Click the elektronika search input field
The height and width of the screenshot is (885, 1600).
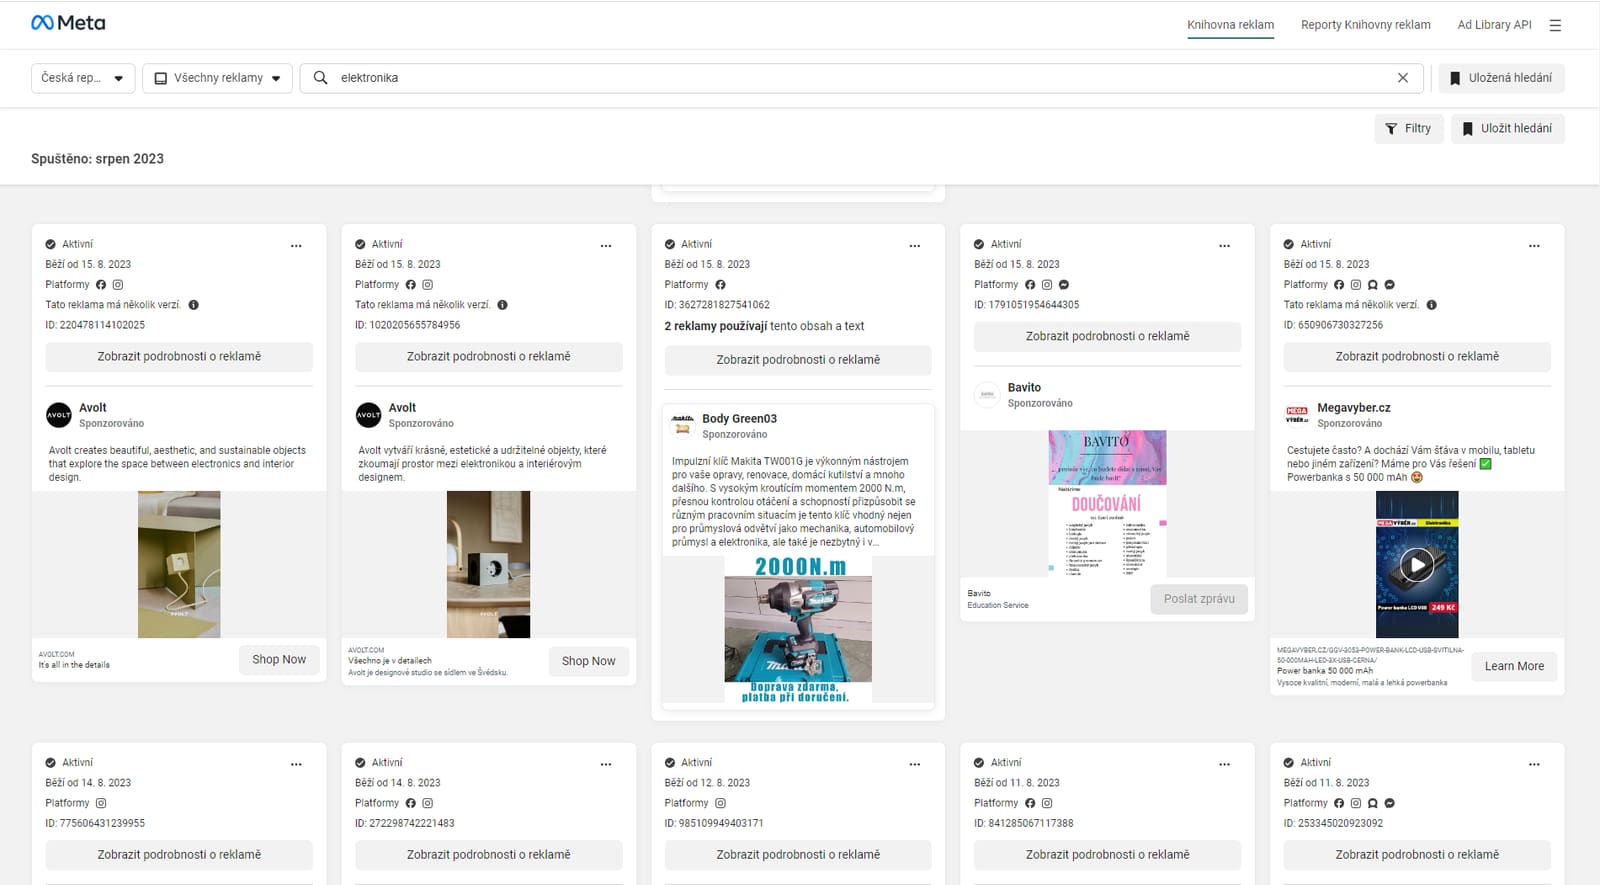(x=860, y=78)
